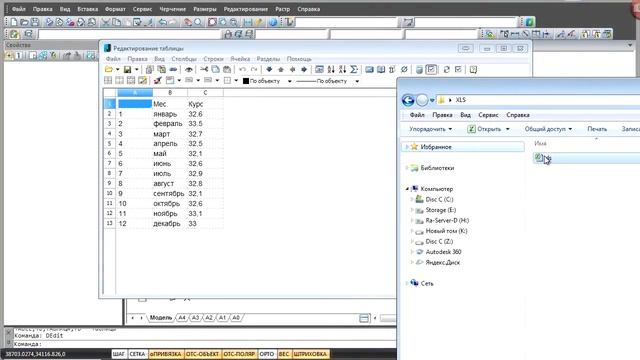Open Общий доступ dropdown in Explorer
640x360 pixels.
tap(548, 129)
